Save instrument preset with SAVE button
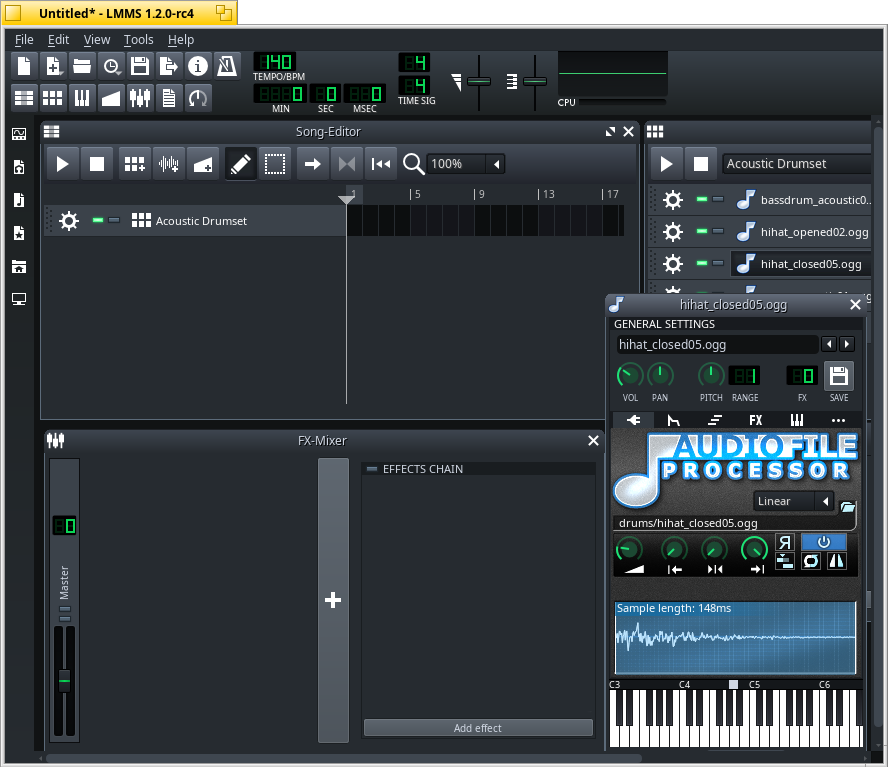Screen dimensions: 888x768 839,377
